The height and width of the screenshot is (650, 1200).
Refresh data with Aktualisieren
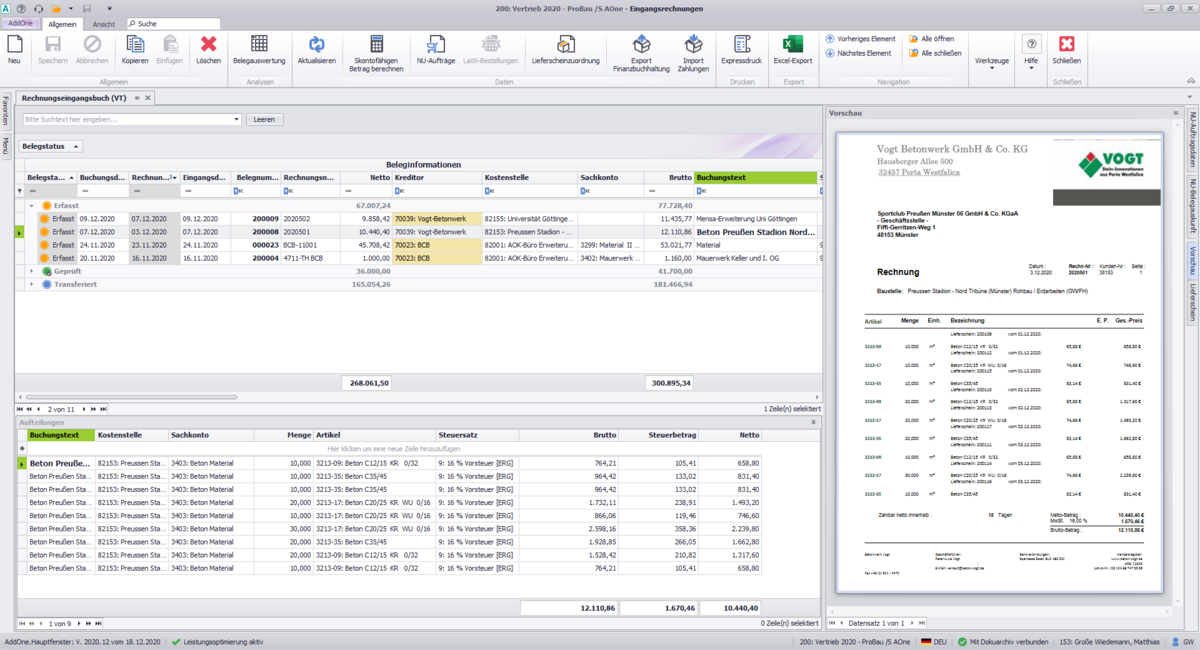316,45
